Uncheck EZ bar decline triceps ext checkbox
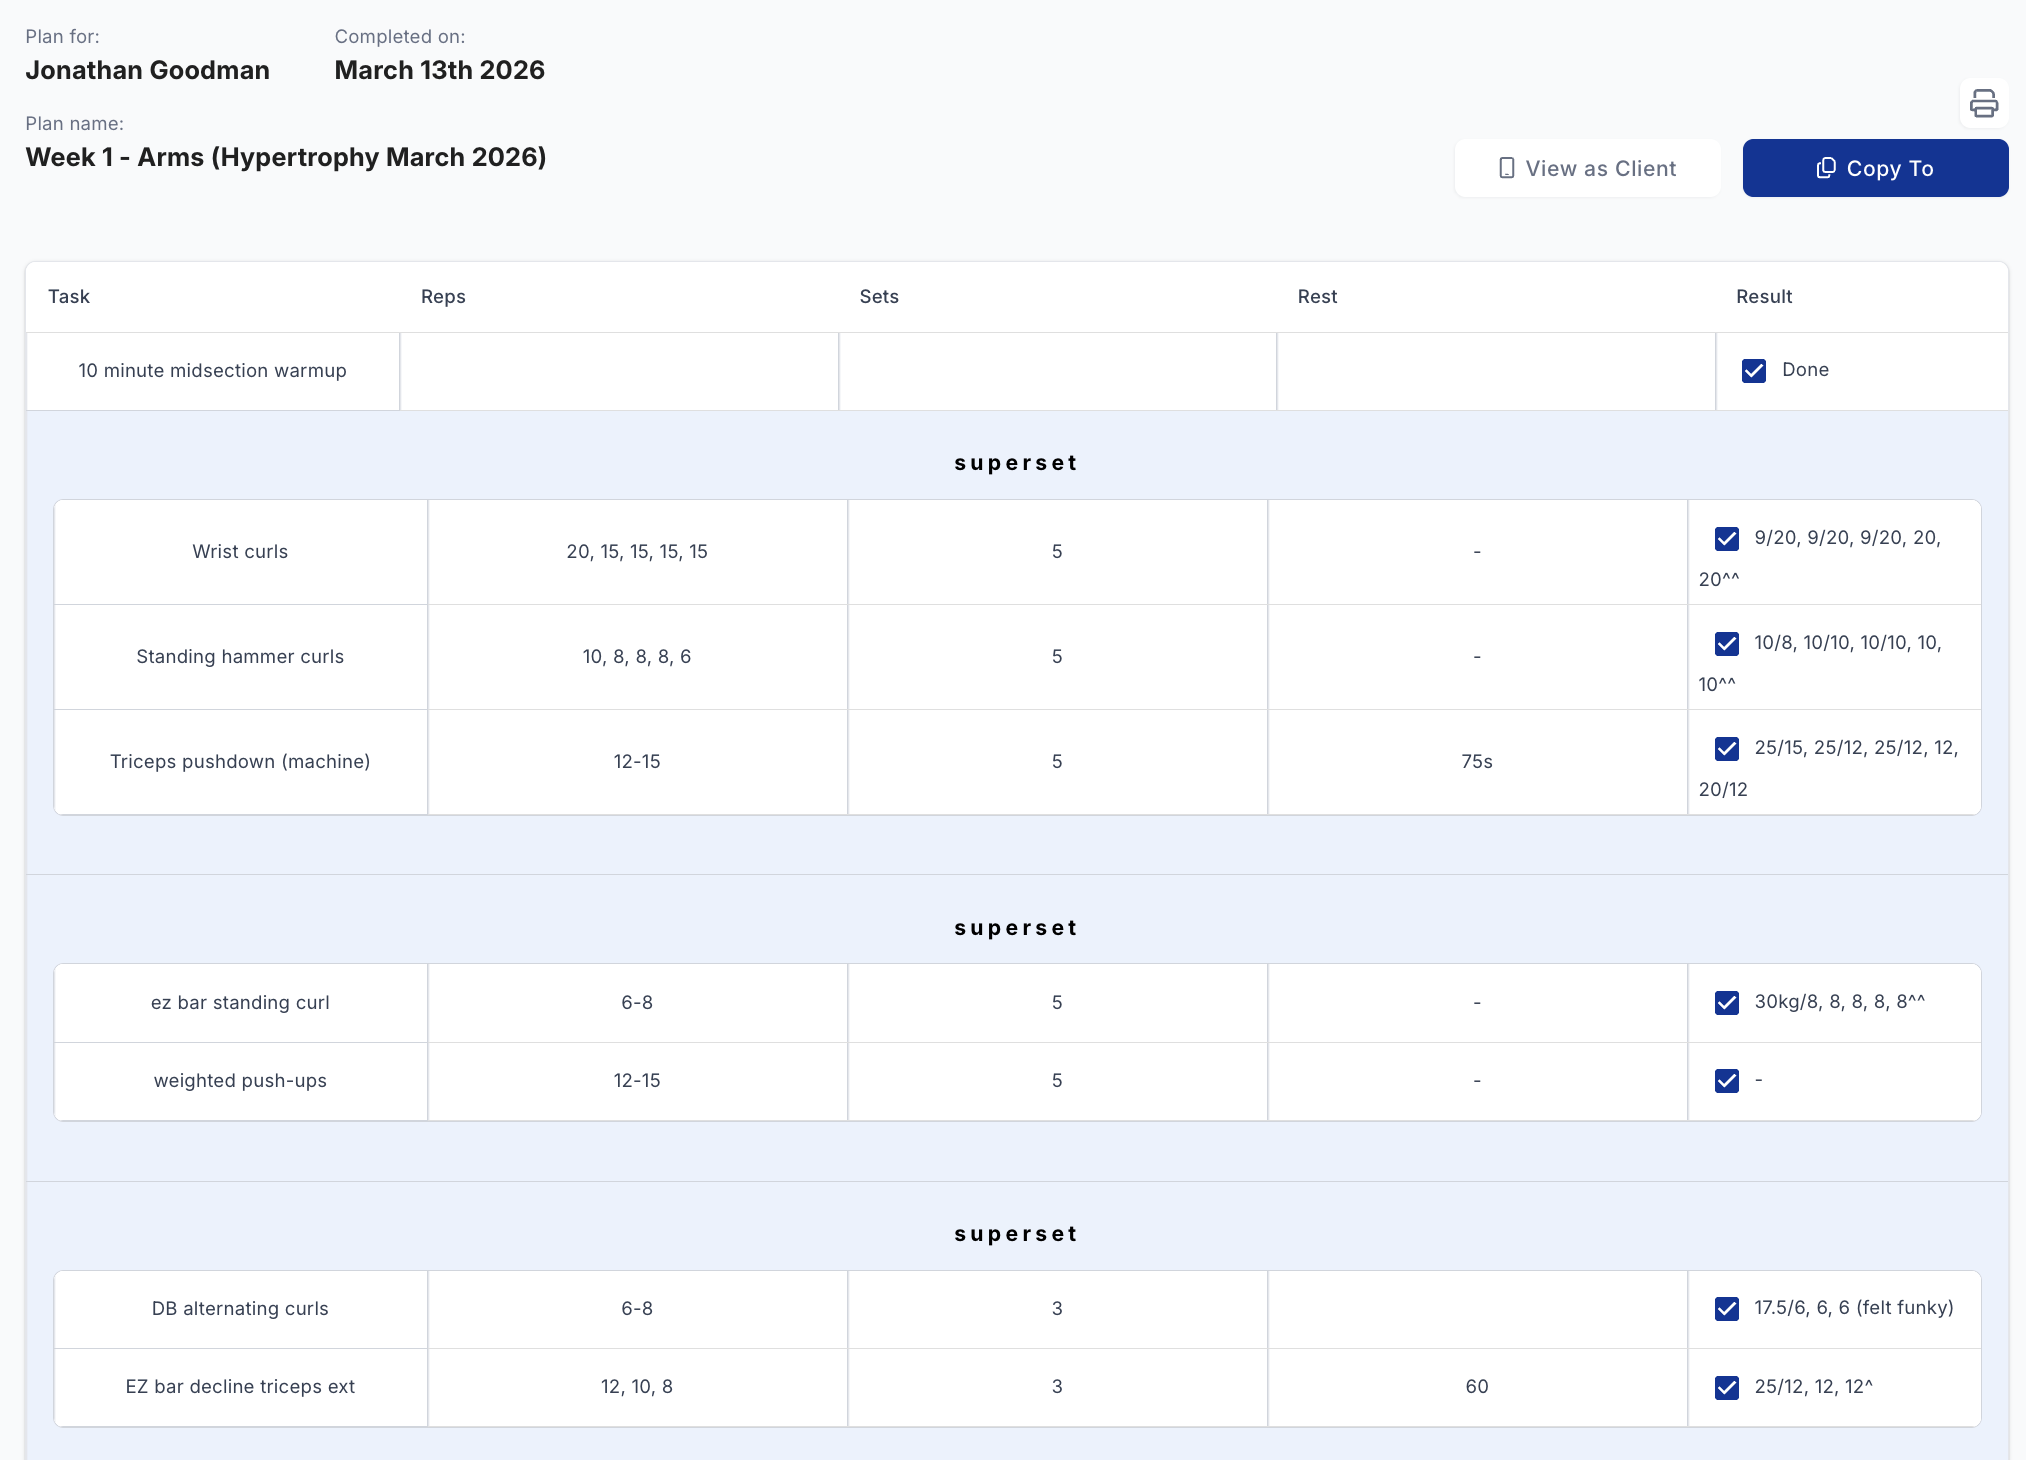This screenshot has height=1460, width=2026. [x=1726, y=1388]
